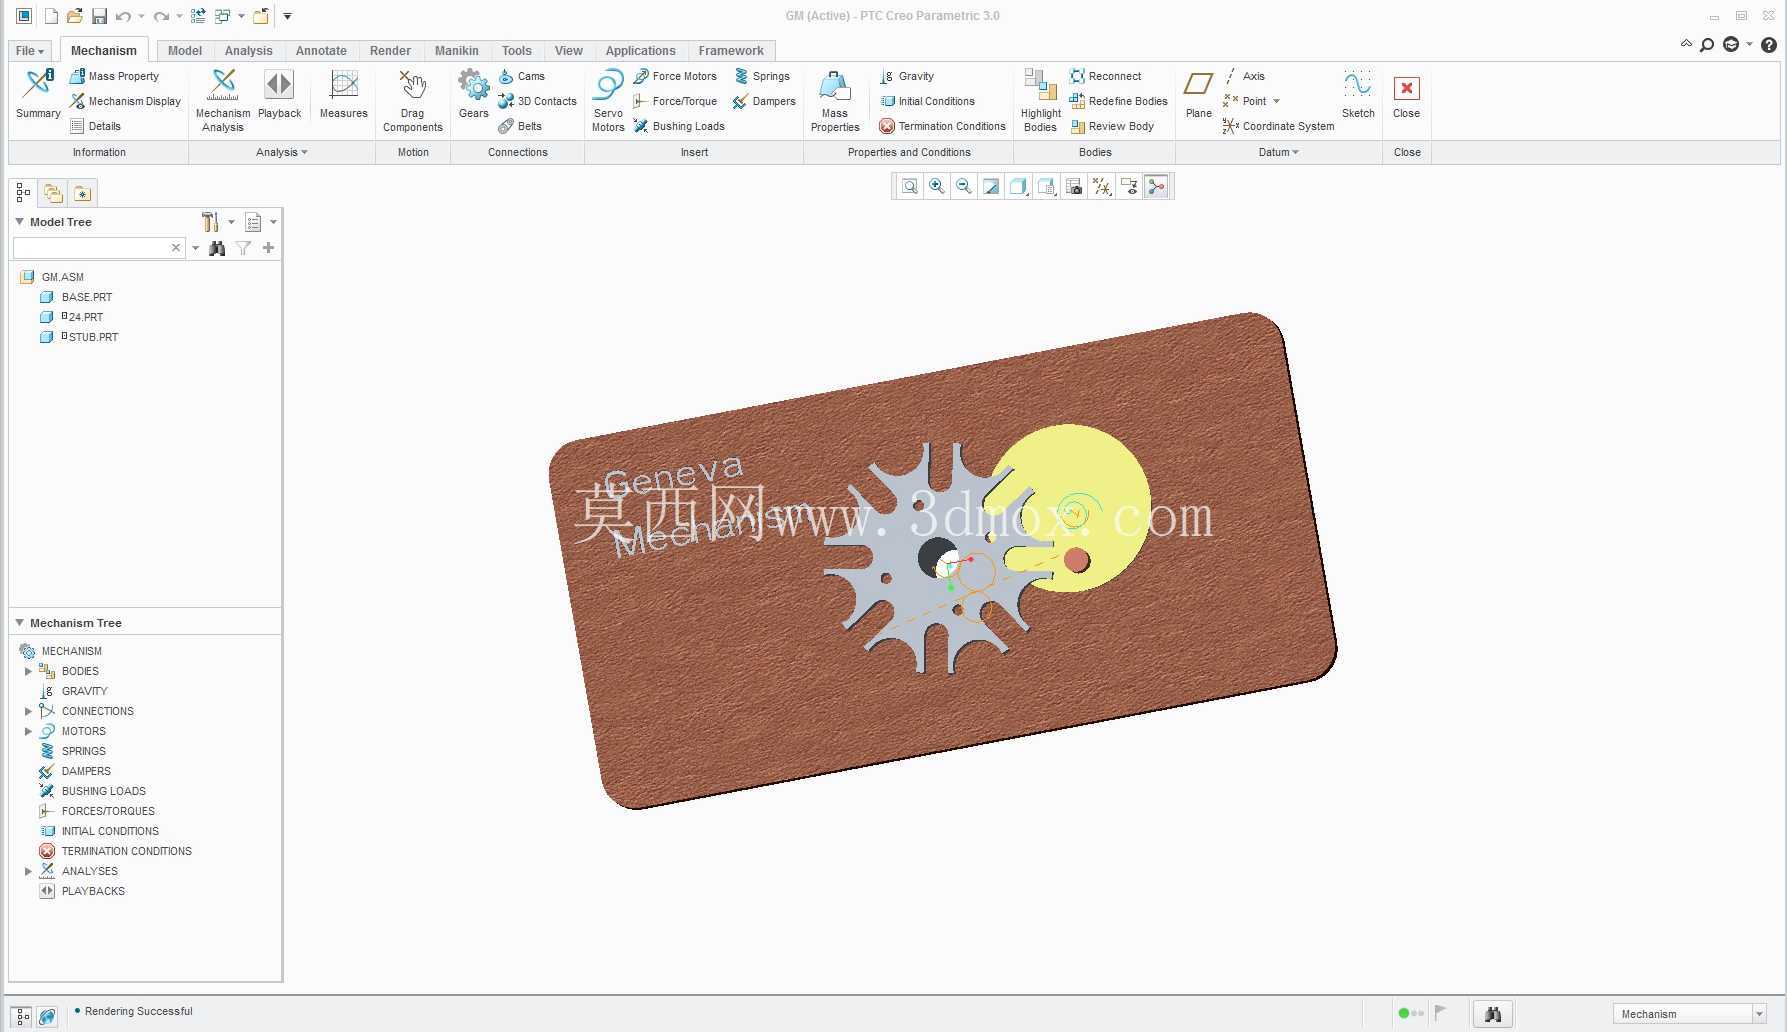Viewport: 1787px width, 1032px height.
Task: Insert Bushing Loads
Action: 679,126
